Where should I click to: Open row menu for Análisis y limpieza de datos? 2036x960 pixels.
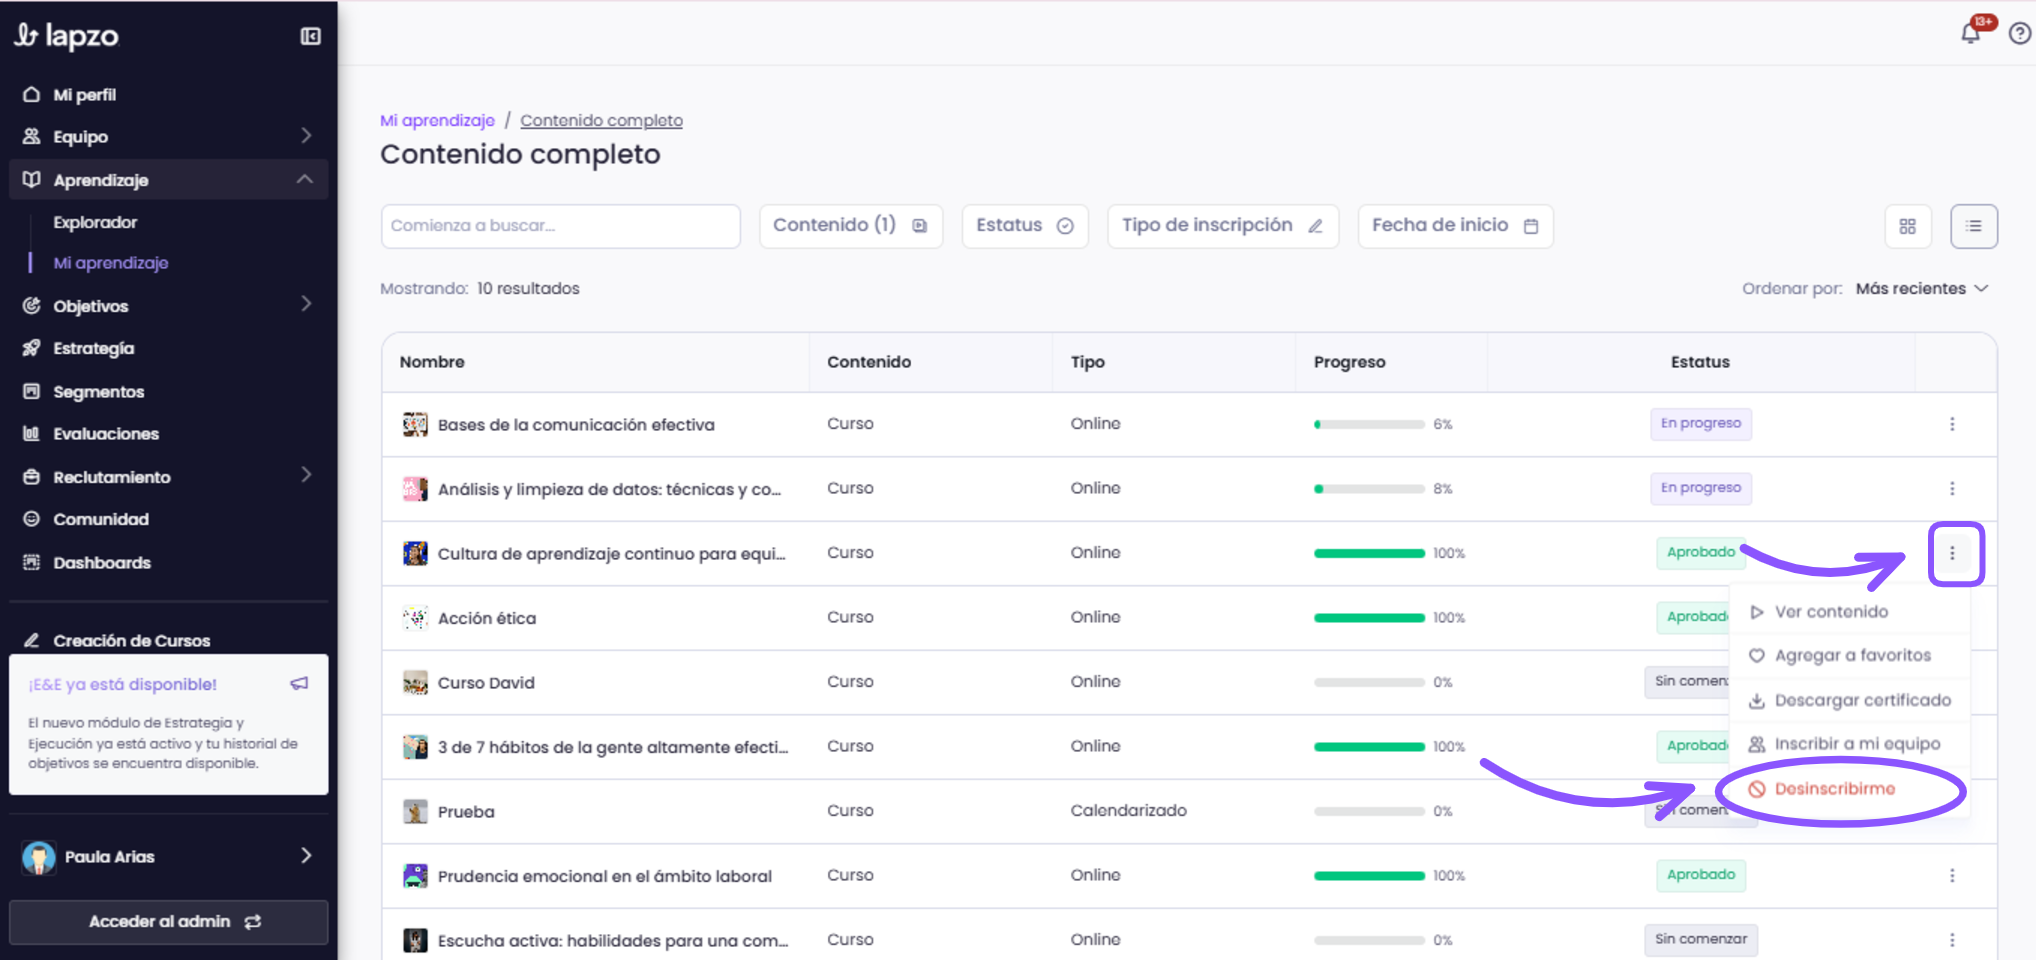1952,489
